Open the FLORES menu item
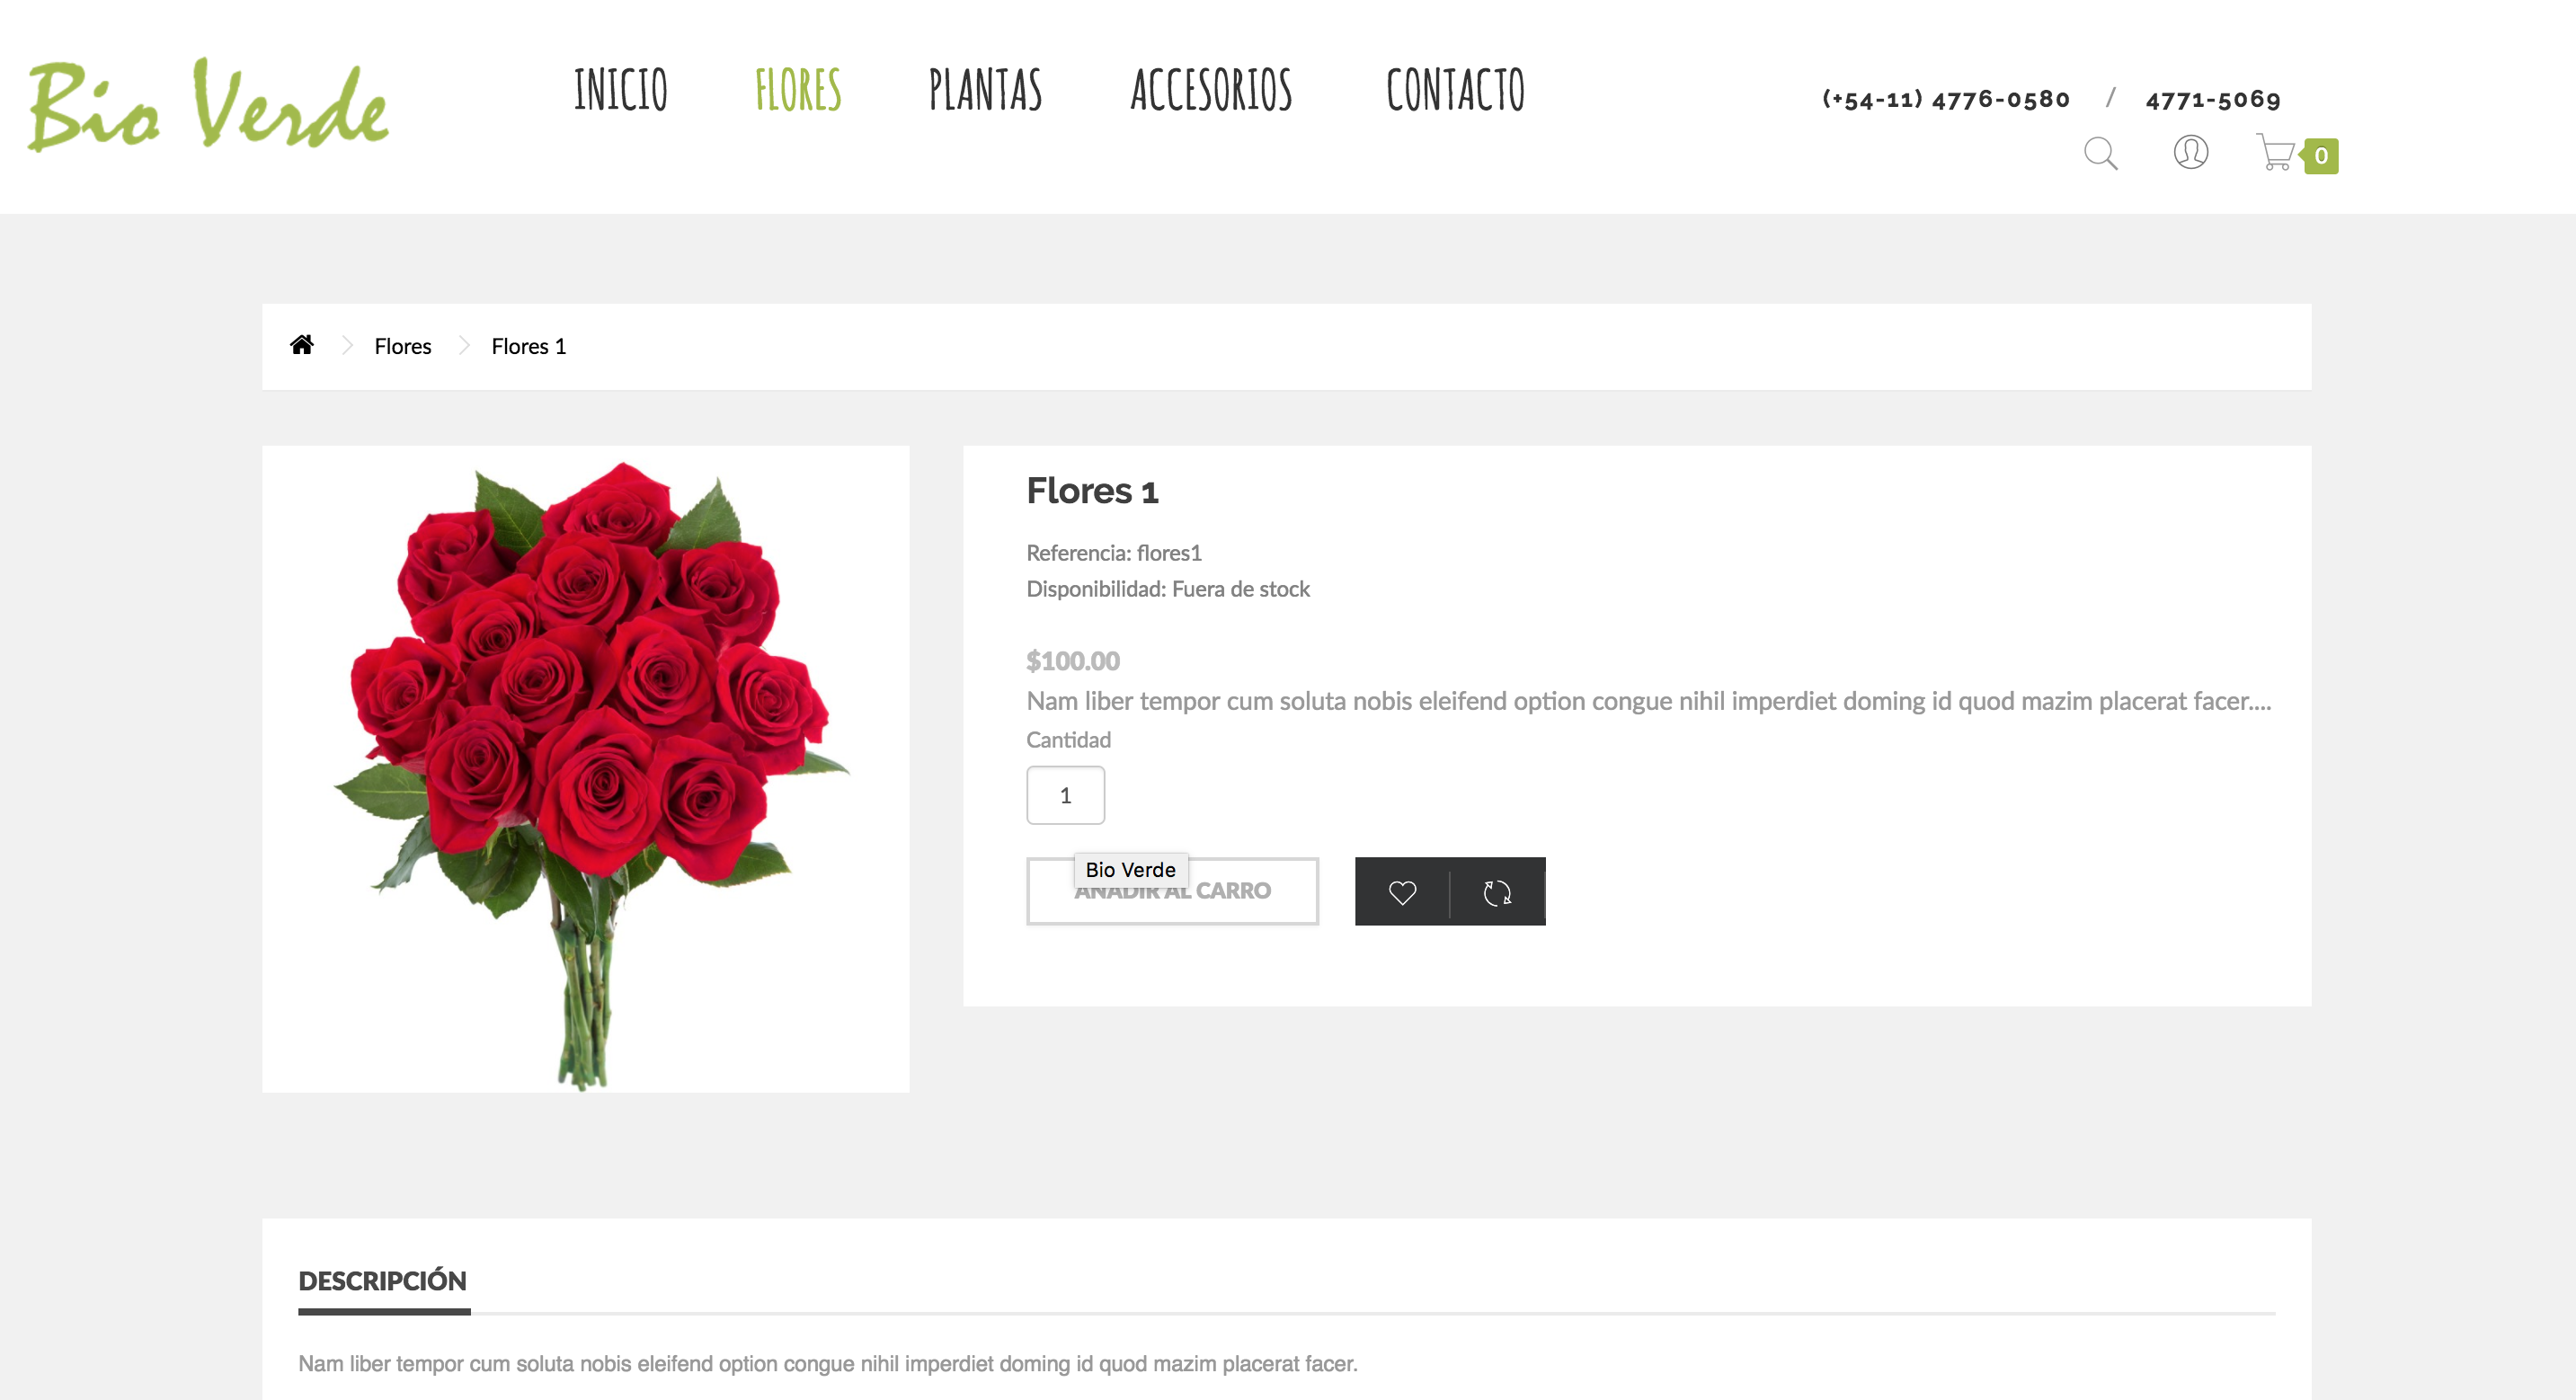Screen dimensions: 2576x1400 coord(798,90)
